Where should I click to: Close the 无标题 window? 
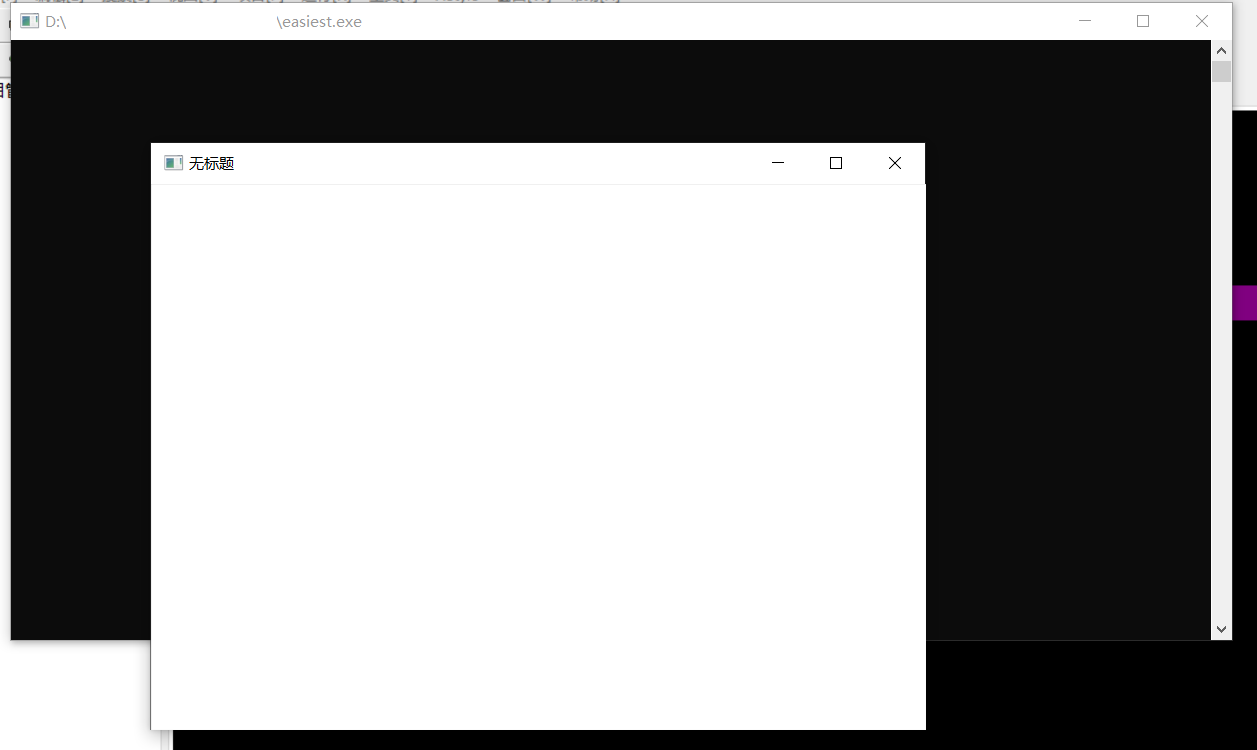click(x=895, y=163)
